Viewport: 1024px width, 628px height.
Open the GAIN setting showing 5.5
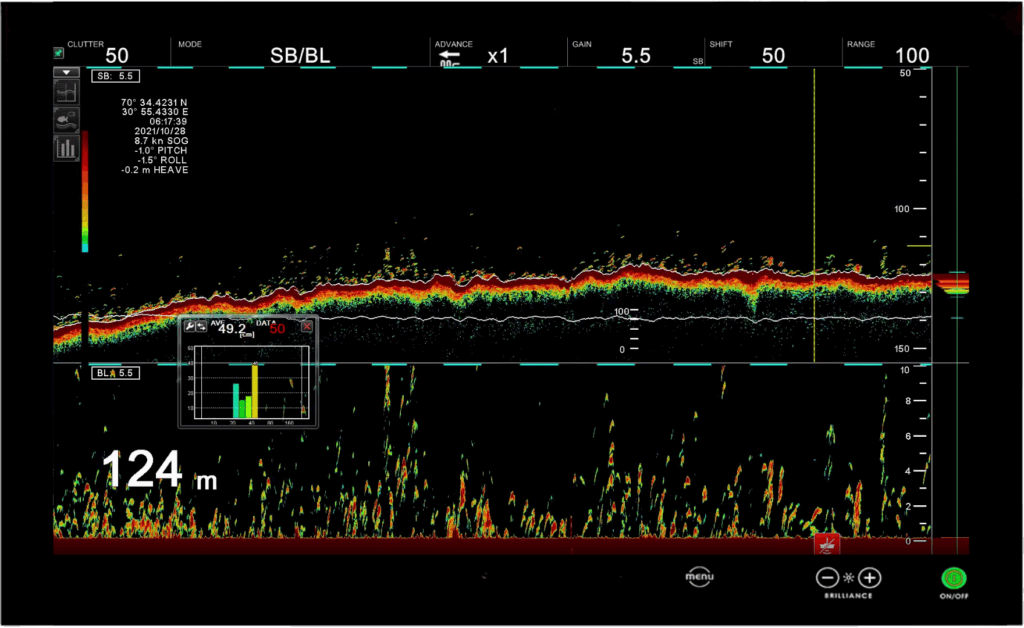click(635, 55)
